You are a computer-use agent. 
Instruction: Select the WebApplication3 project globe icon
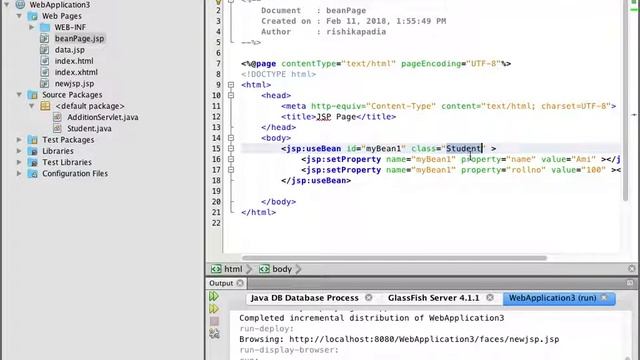pyautogui.click(x=20, y=5)
